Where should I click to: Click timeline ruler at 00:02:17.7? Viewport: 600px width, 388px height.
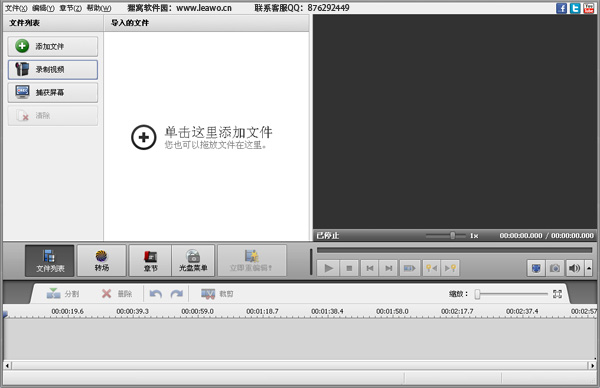pos(457,312)
